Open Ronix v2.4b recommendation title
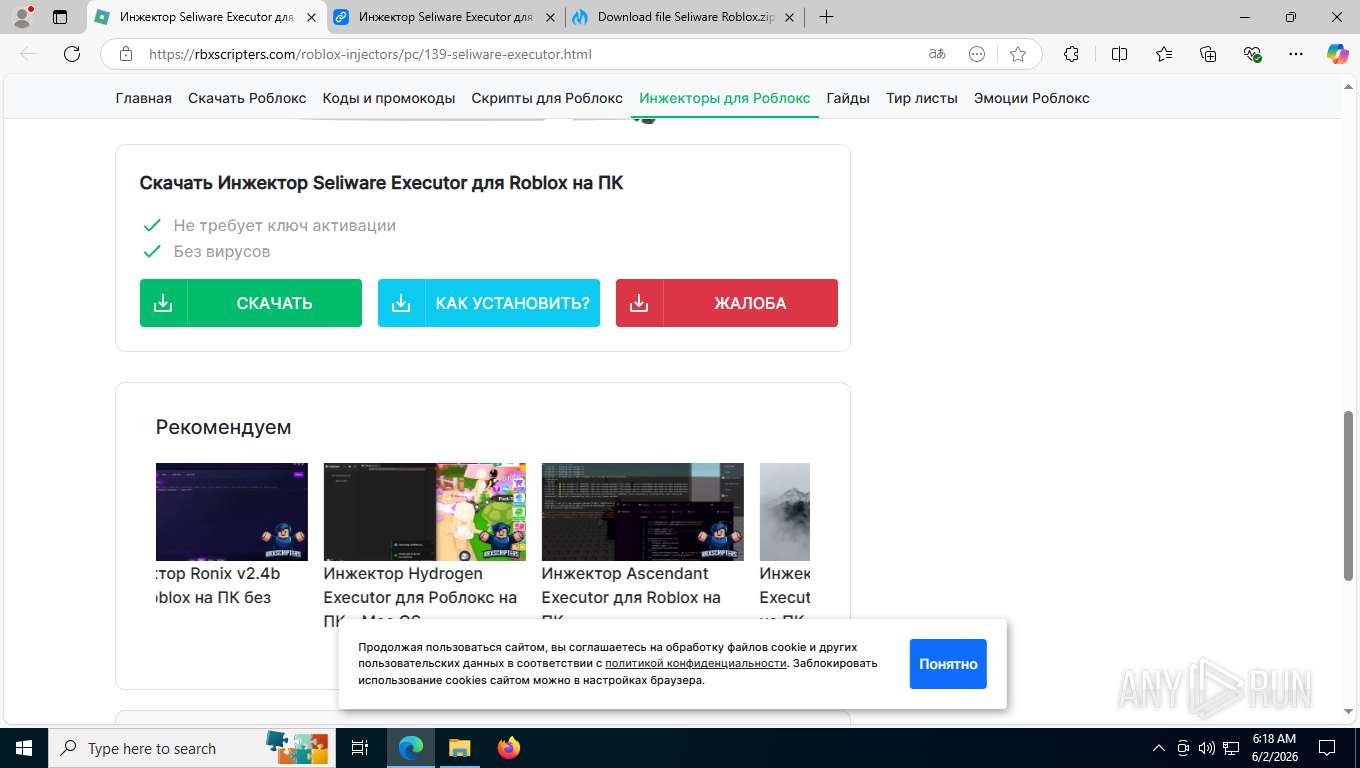 pyautogui.click(x=219, y=586)
